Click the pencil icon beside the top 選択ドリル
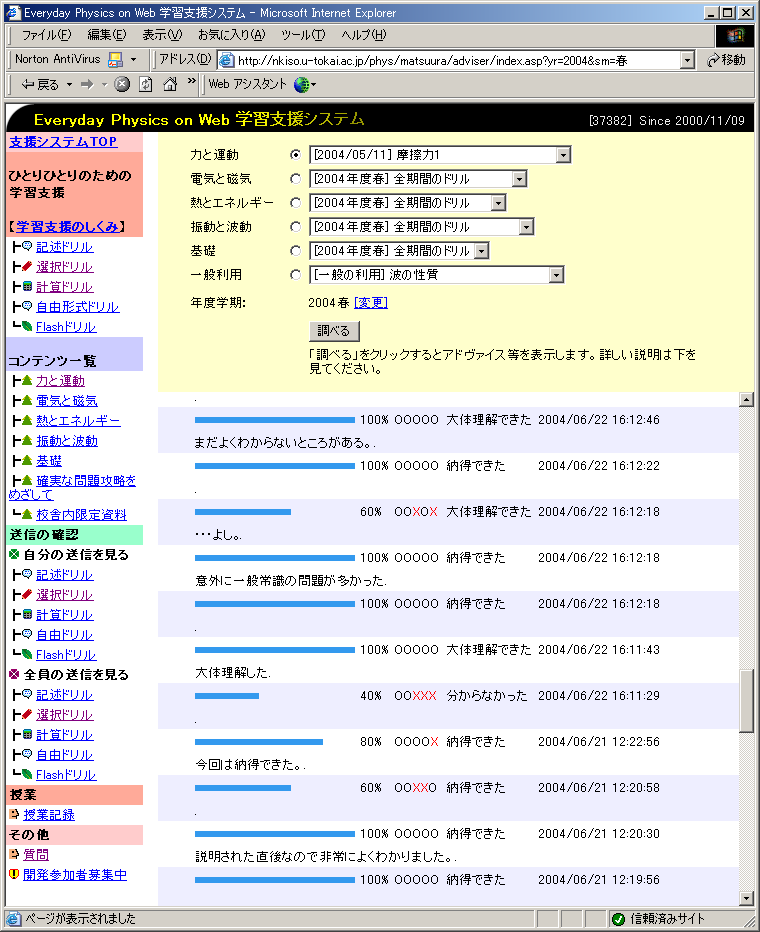Image resolution: width=760 pixels, height=932 pixels. pyautogui.click(x=27, y=266)
